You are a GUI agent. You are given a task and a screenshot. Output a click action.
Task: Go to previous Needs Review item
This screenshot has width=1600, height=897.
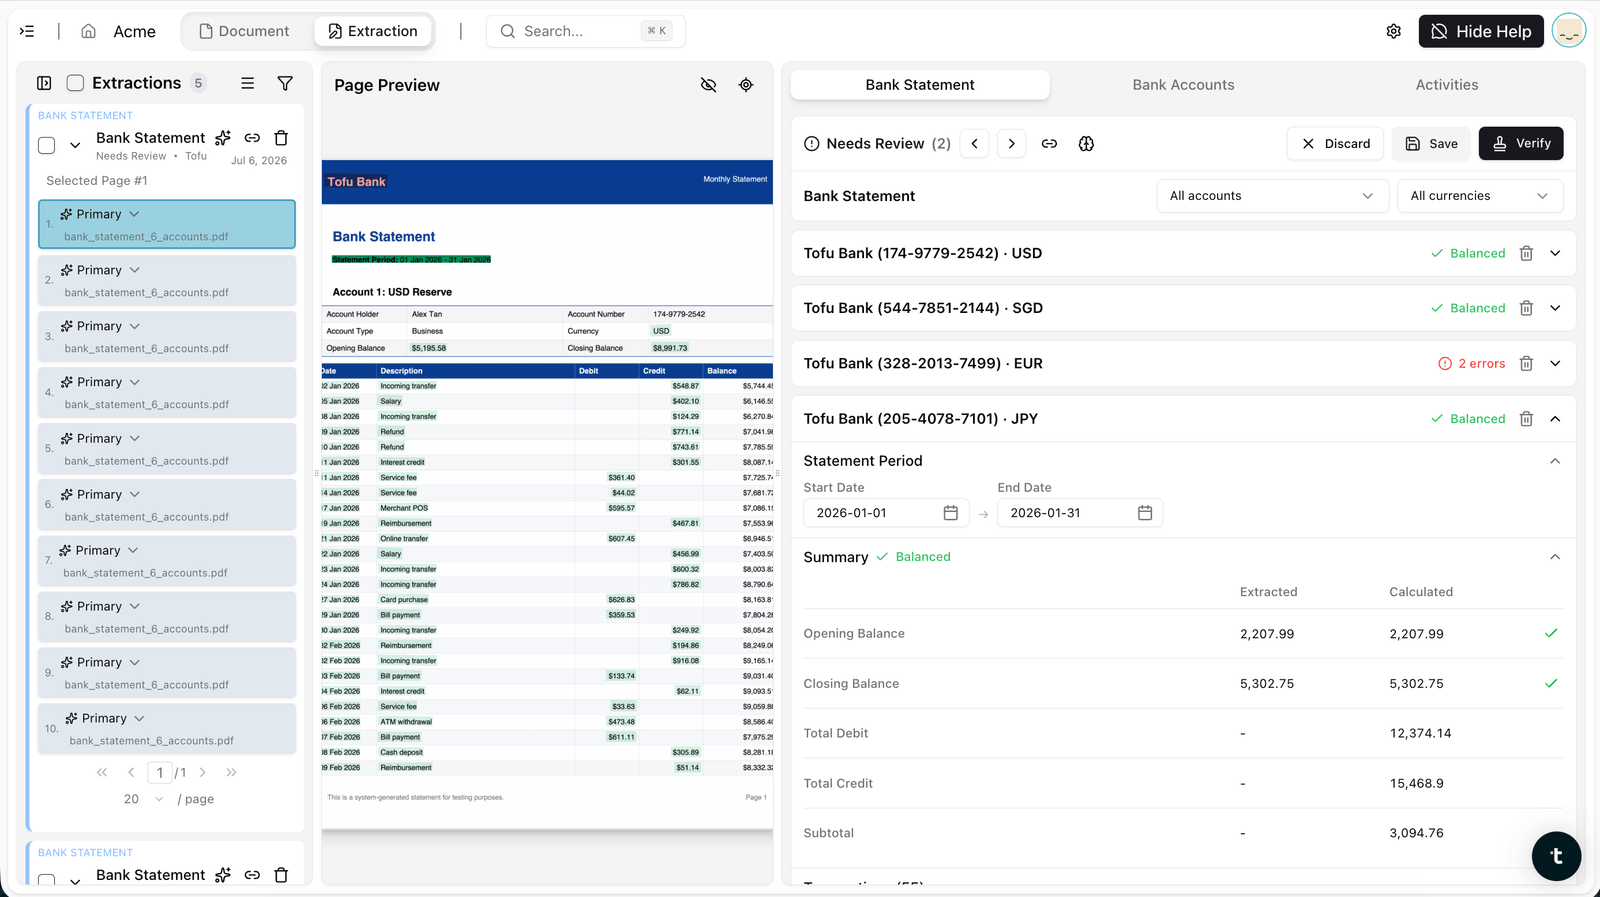(x=975, y=144)
